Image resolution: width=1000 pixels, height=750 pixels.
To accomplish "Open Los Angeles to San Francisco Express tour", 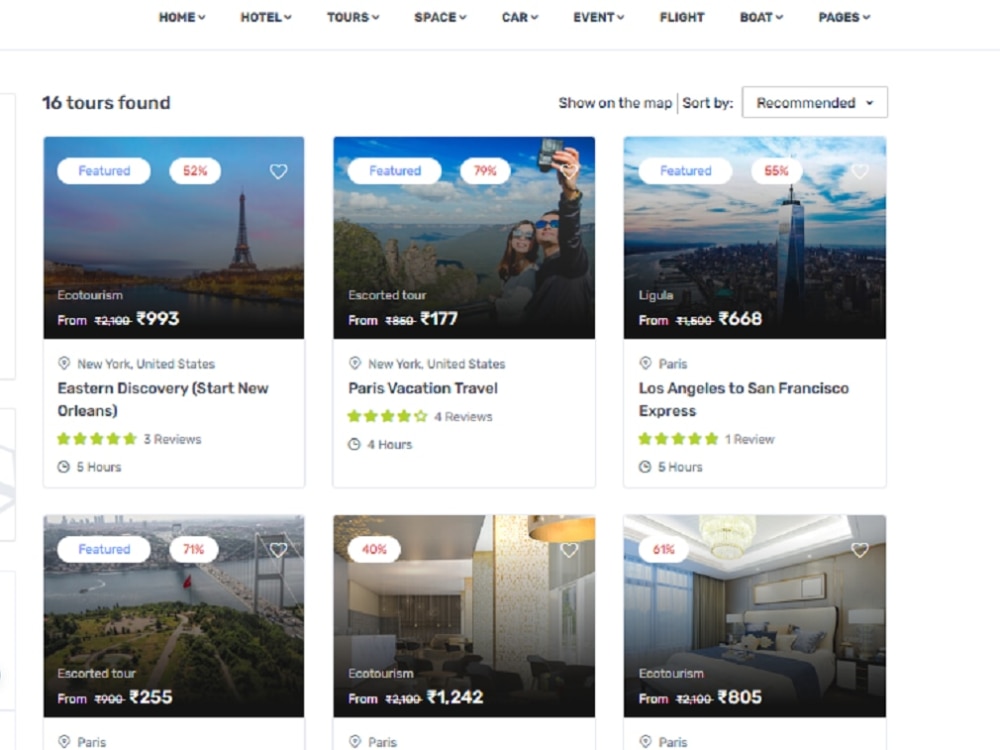I will click(x=744, y=399).
